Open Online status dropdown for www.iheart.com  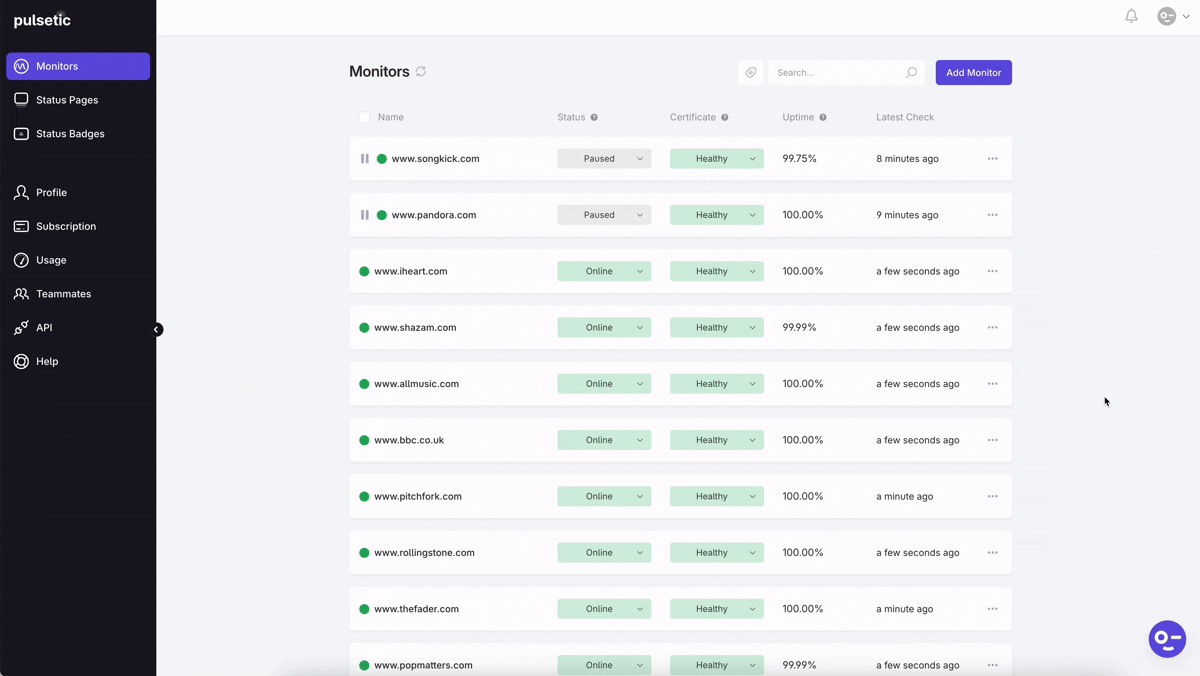tap(604, 271)
